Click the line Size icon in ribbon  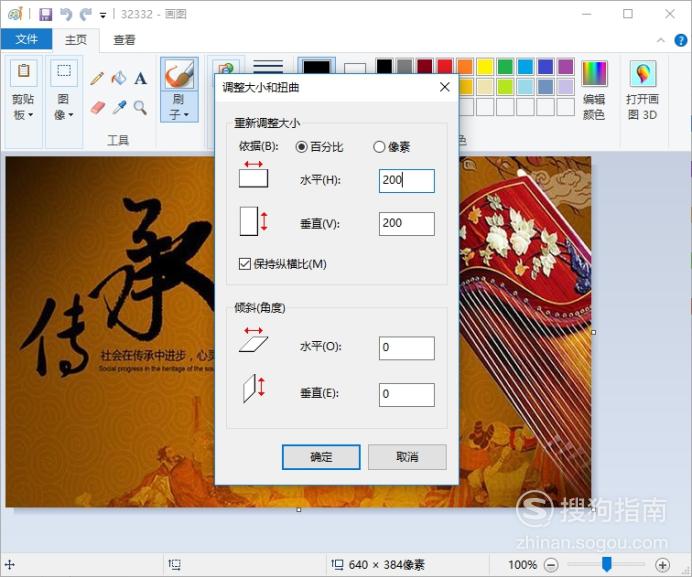point(268,66)
